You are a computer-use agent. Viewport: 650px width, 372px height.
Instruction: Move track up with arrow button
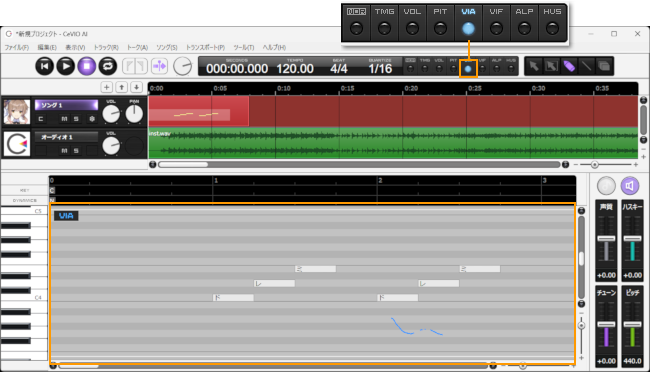point(121,87)
